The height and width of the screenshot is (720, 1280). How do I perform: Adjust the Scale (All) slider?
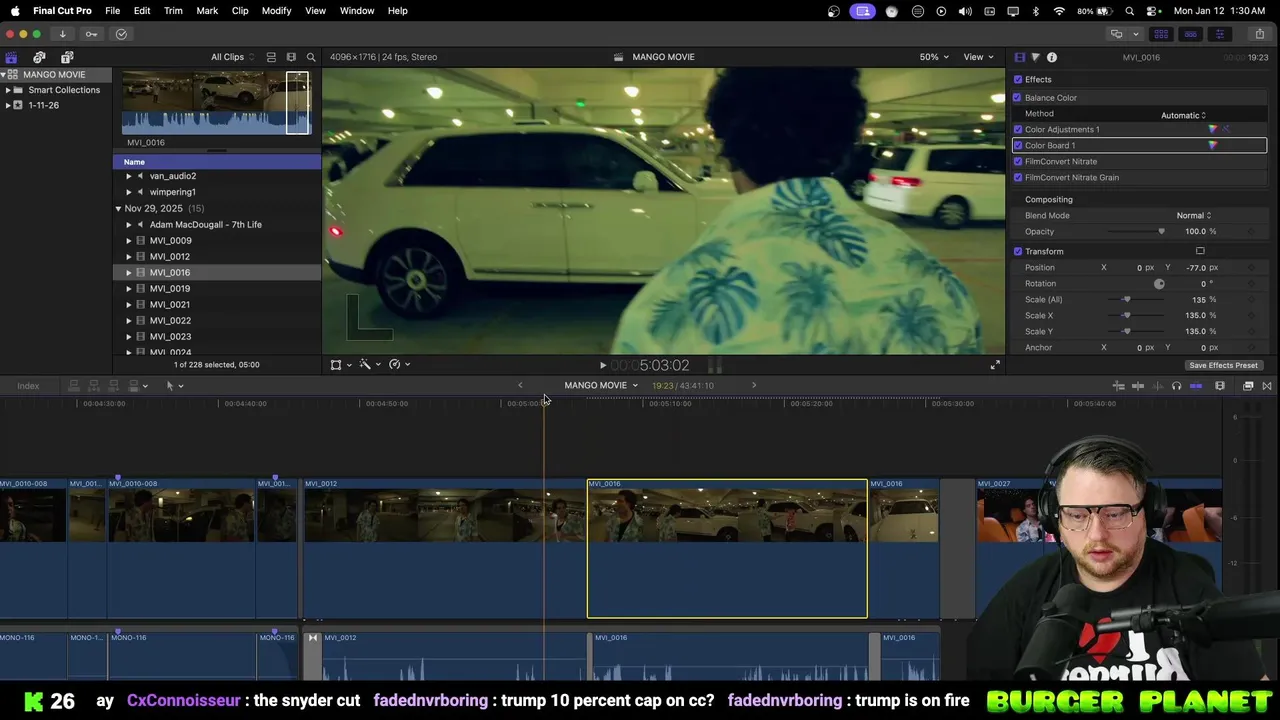(x=1126, y=299)
